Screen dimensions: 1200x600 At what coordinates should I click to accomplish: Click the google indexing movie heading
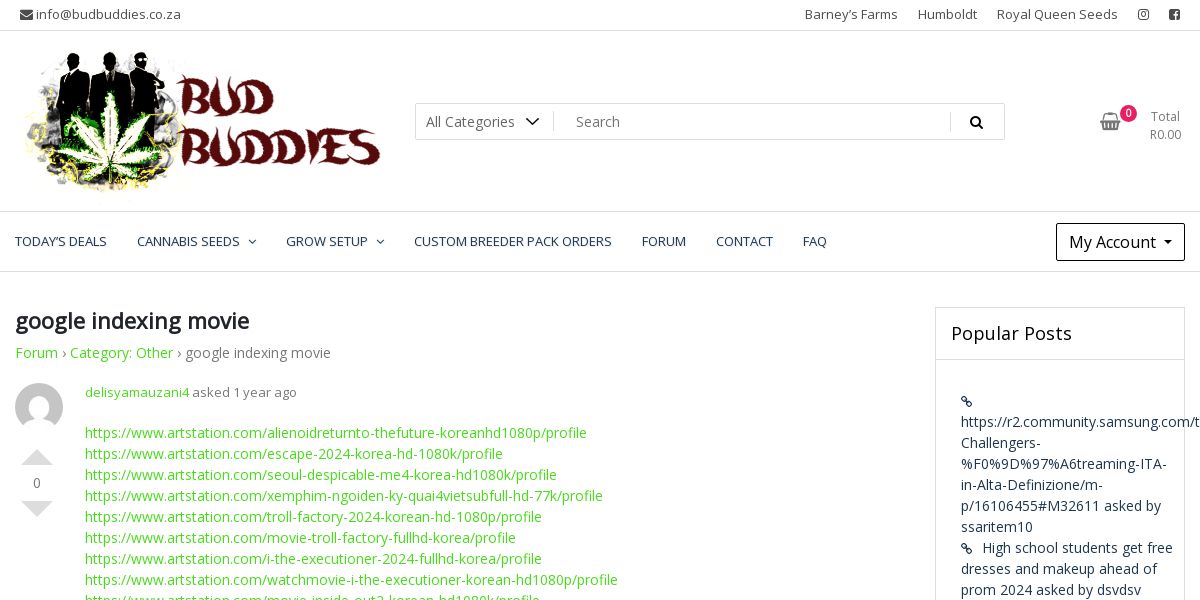132,321
